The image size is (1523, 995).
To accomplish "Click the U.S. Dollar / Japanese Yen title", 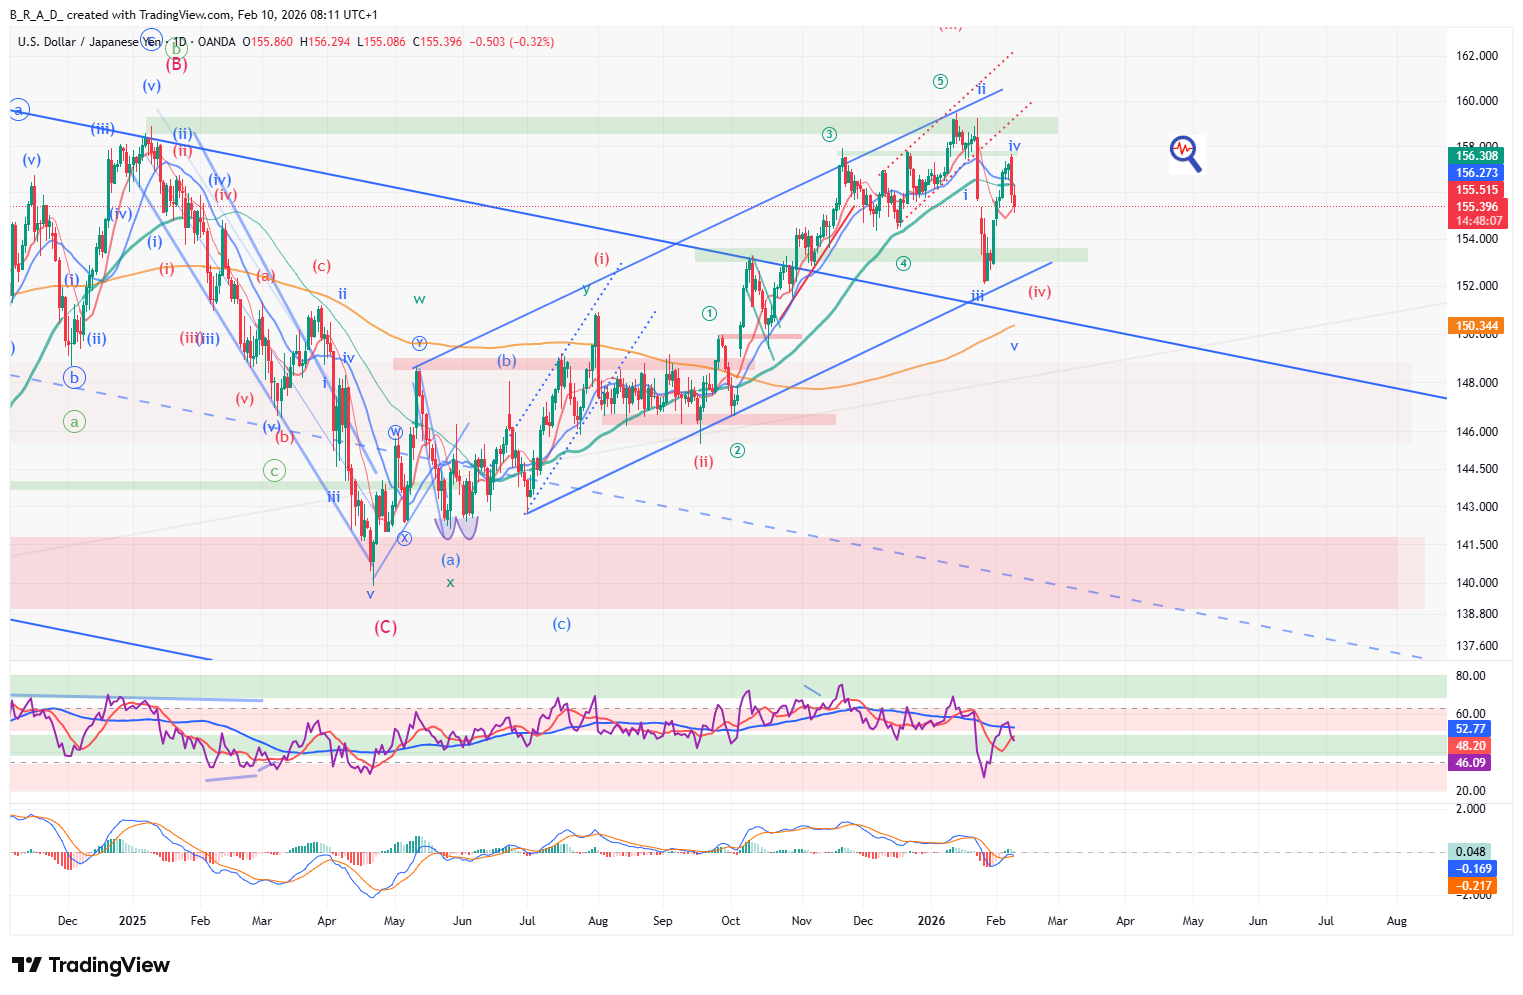I will pos(88,42).
